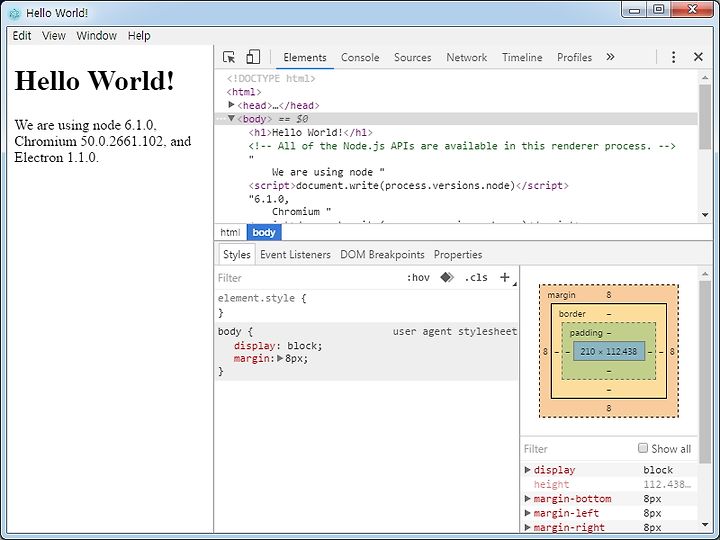Open the Window menu
Image resolution: width=720 pixels, height=540 pixels.
coord(96,36)
